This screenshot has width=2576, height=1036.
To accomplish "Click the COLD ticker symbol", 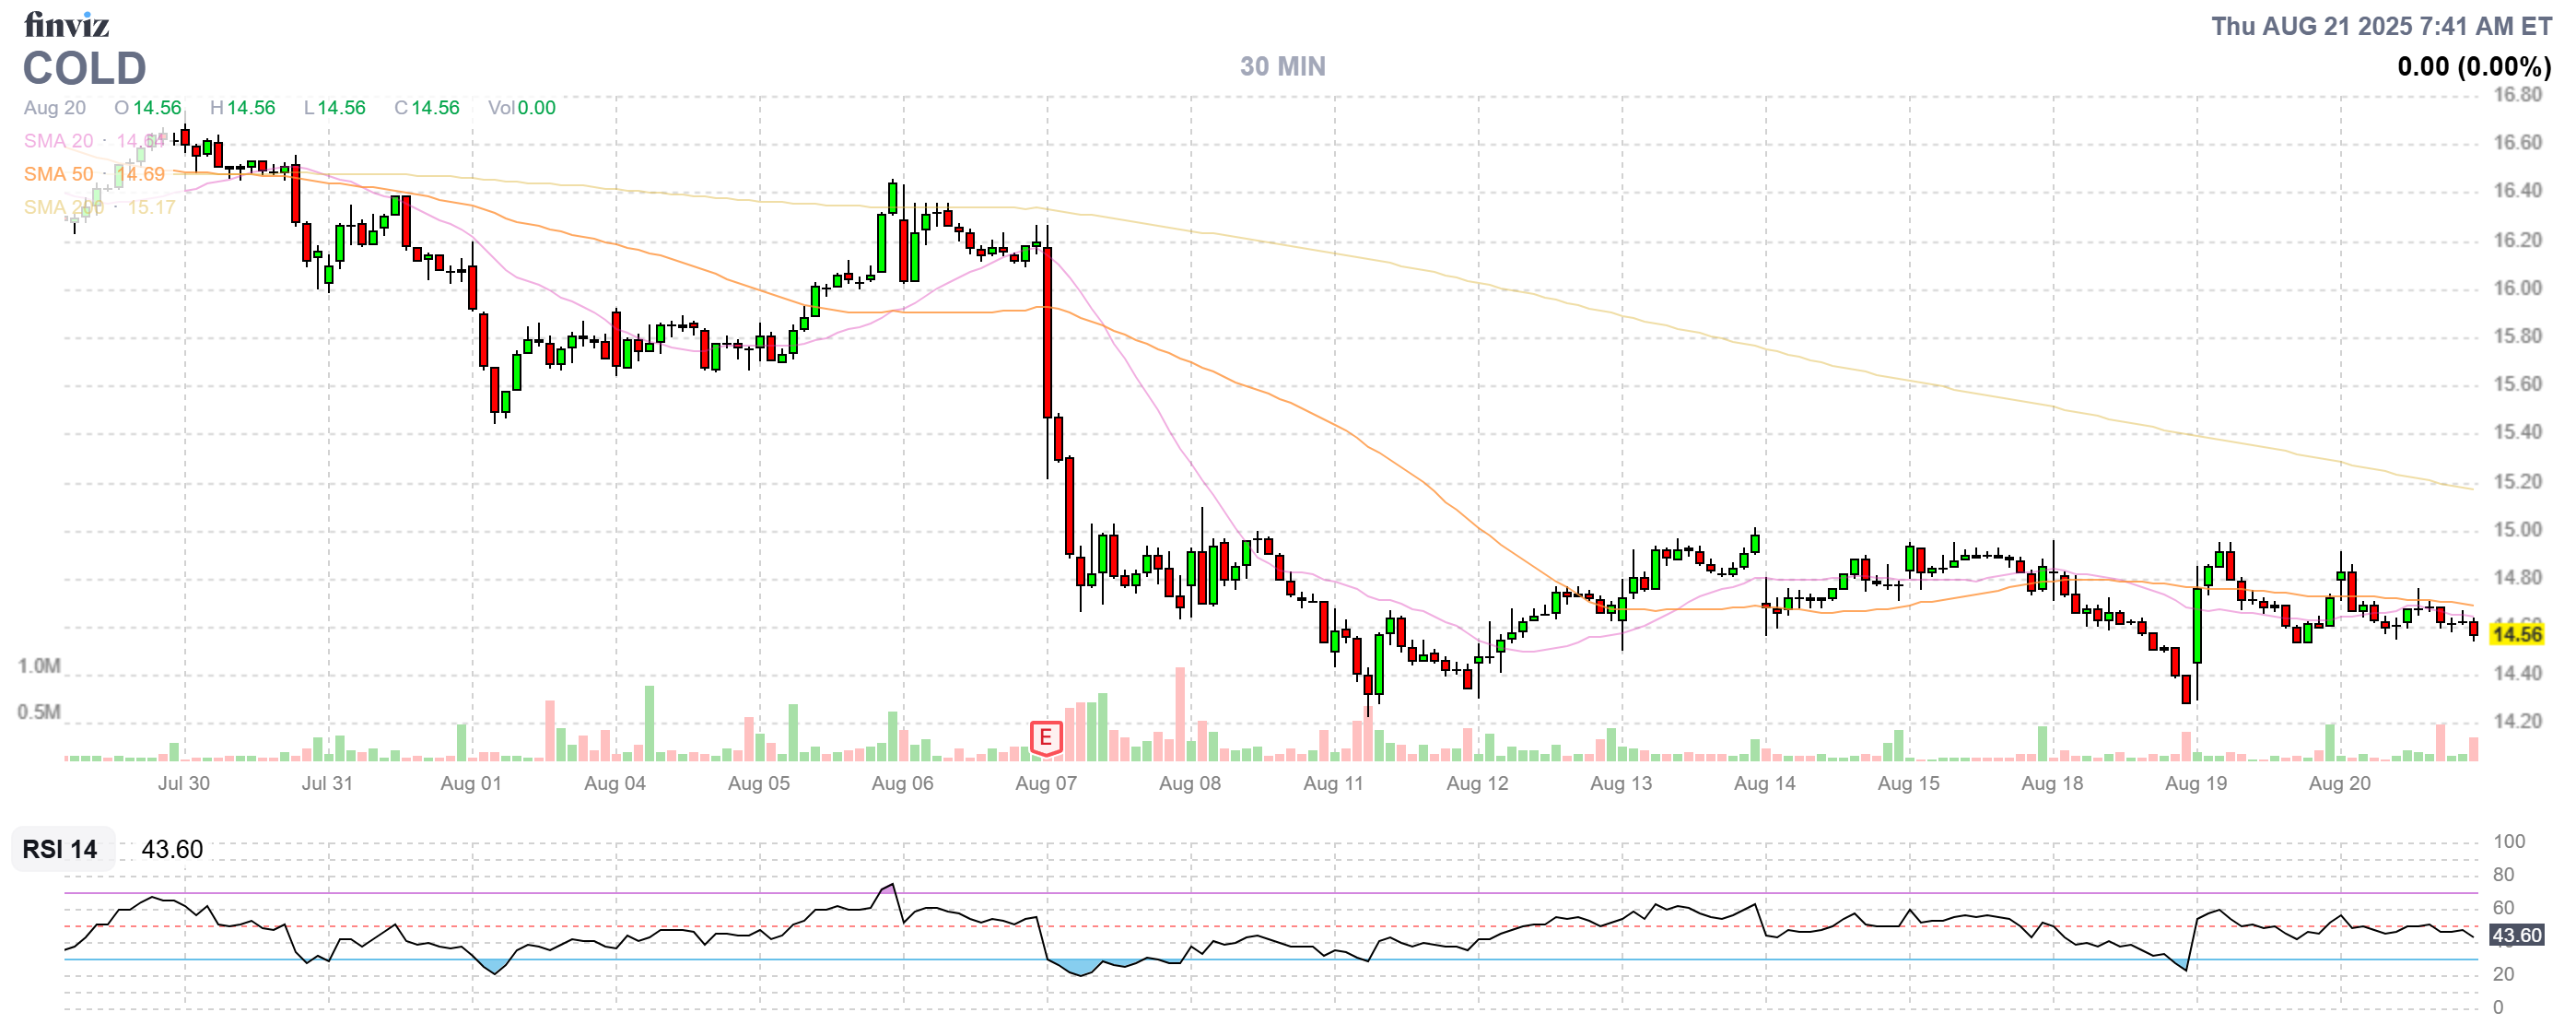I will (85, 69).
